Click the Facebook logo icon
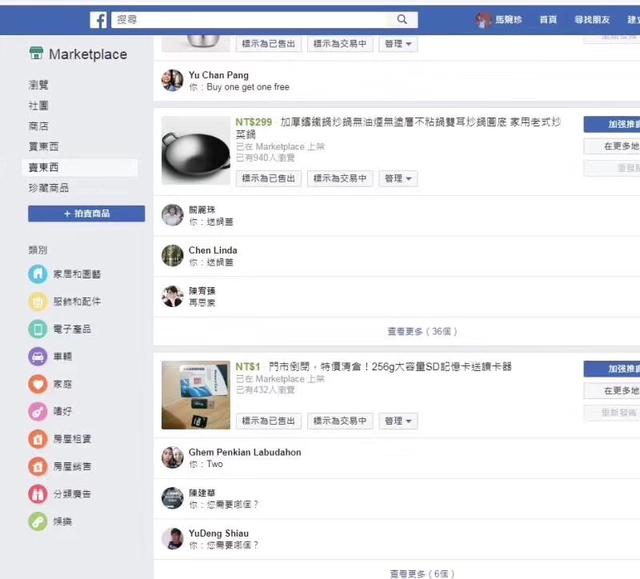The height and width of the screenshot is (579, 640). click(x=99, y=20)
